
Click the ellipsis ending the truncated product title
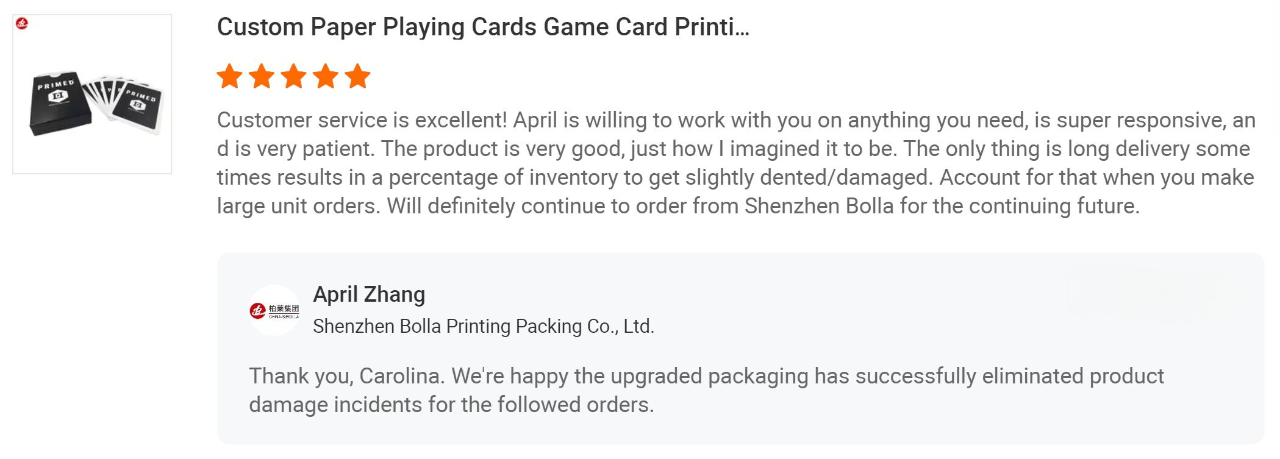point(741,29)
